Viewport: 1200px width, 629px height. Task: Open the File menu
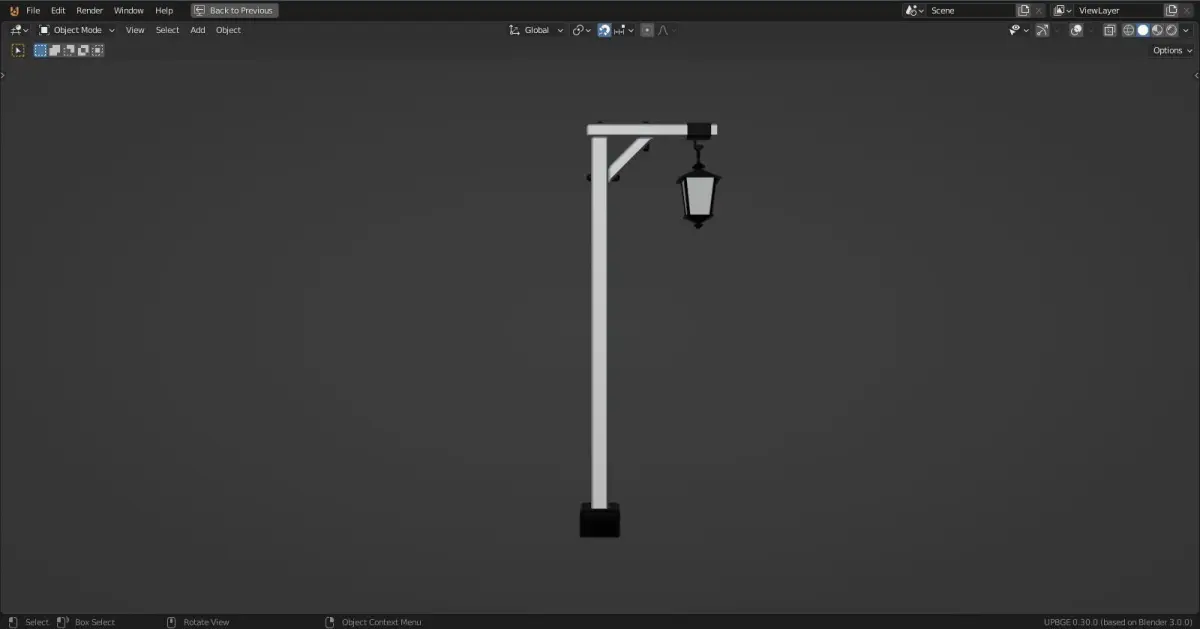(33, 10)
